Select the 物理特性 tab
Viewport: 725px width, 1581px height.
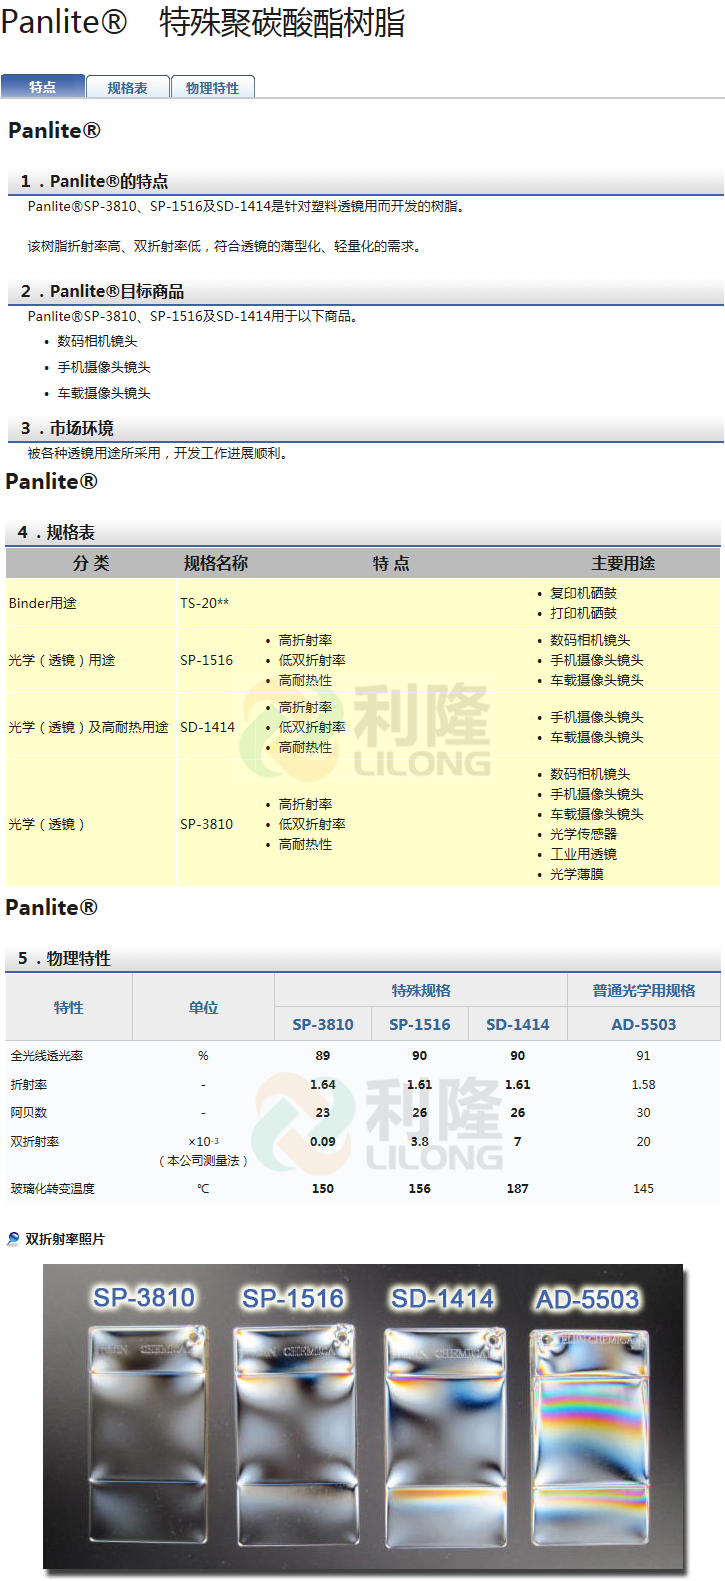[212, 88]
